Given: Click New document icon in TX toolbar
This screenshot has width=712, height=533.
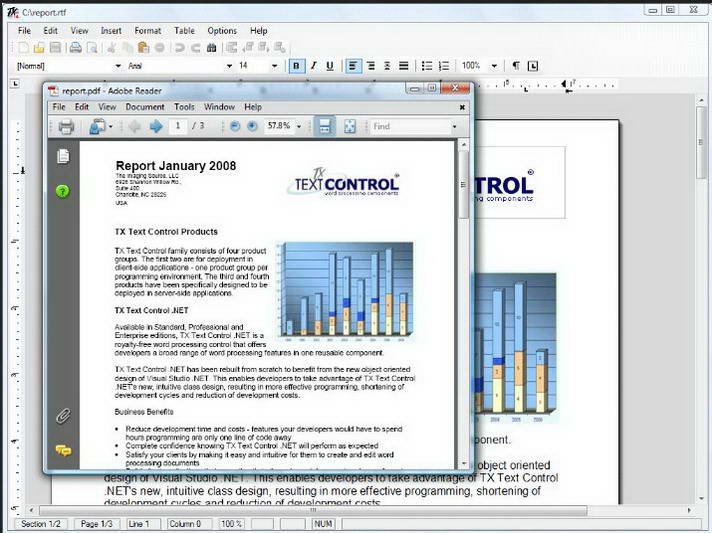Looking at the screenshot, I should 24,48.
